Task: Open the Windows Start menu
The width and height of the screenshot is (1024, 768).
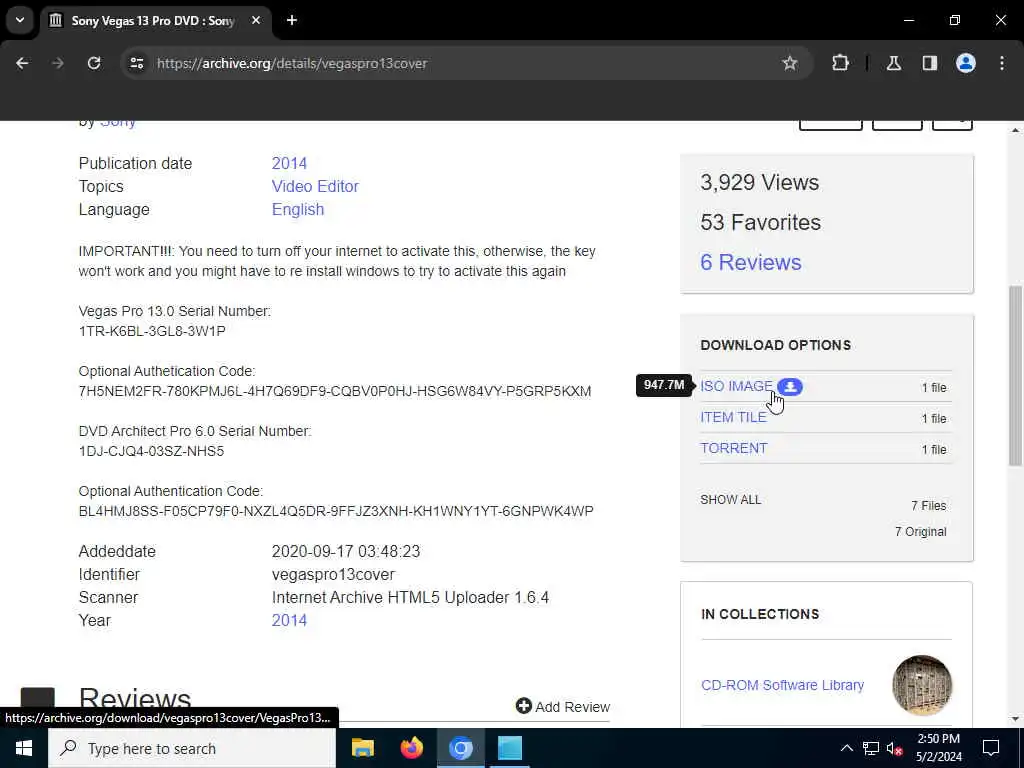Action: [24, 748]
